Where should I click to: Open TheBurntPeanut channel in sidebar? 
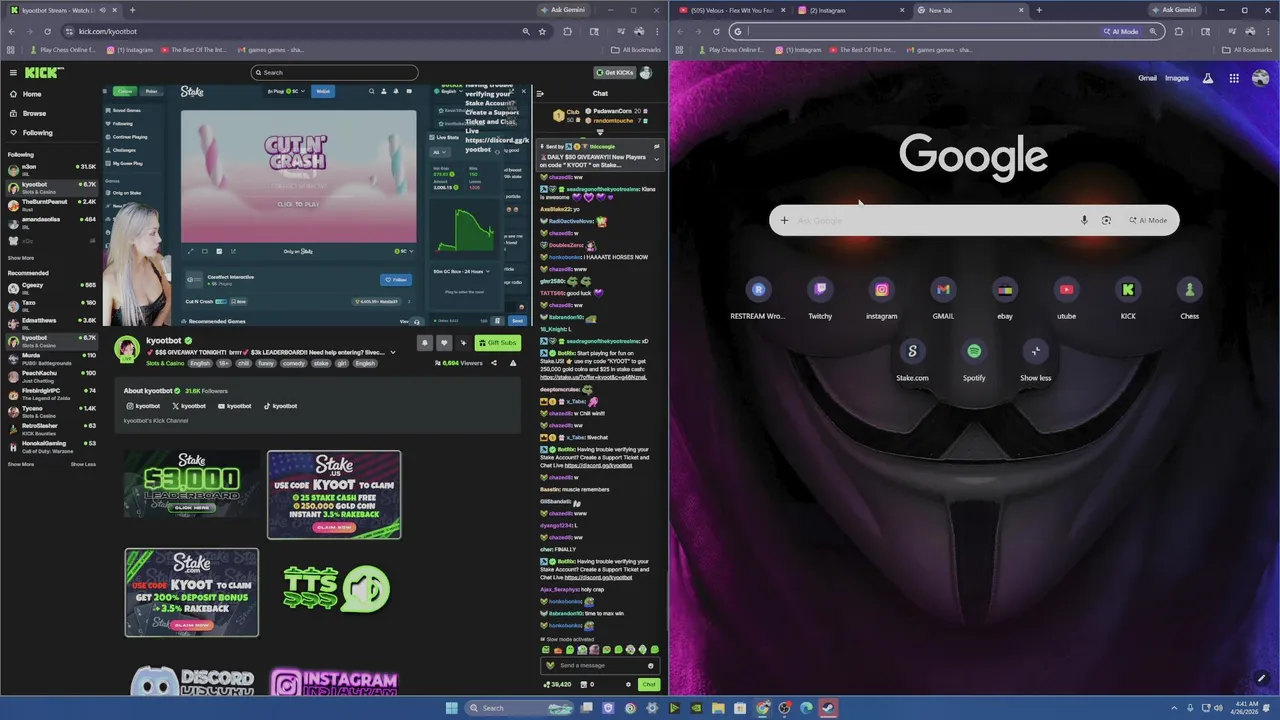52,204
